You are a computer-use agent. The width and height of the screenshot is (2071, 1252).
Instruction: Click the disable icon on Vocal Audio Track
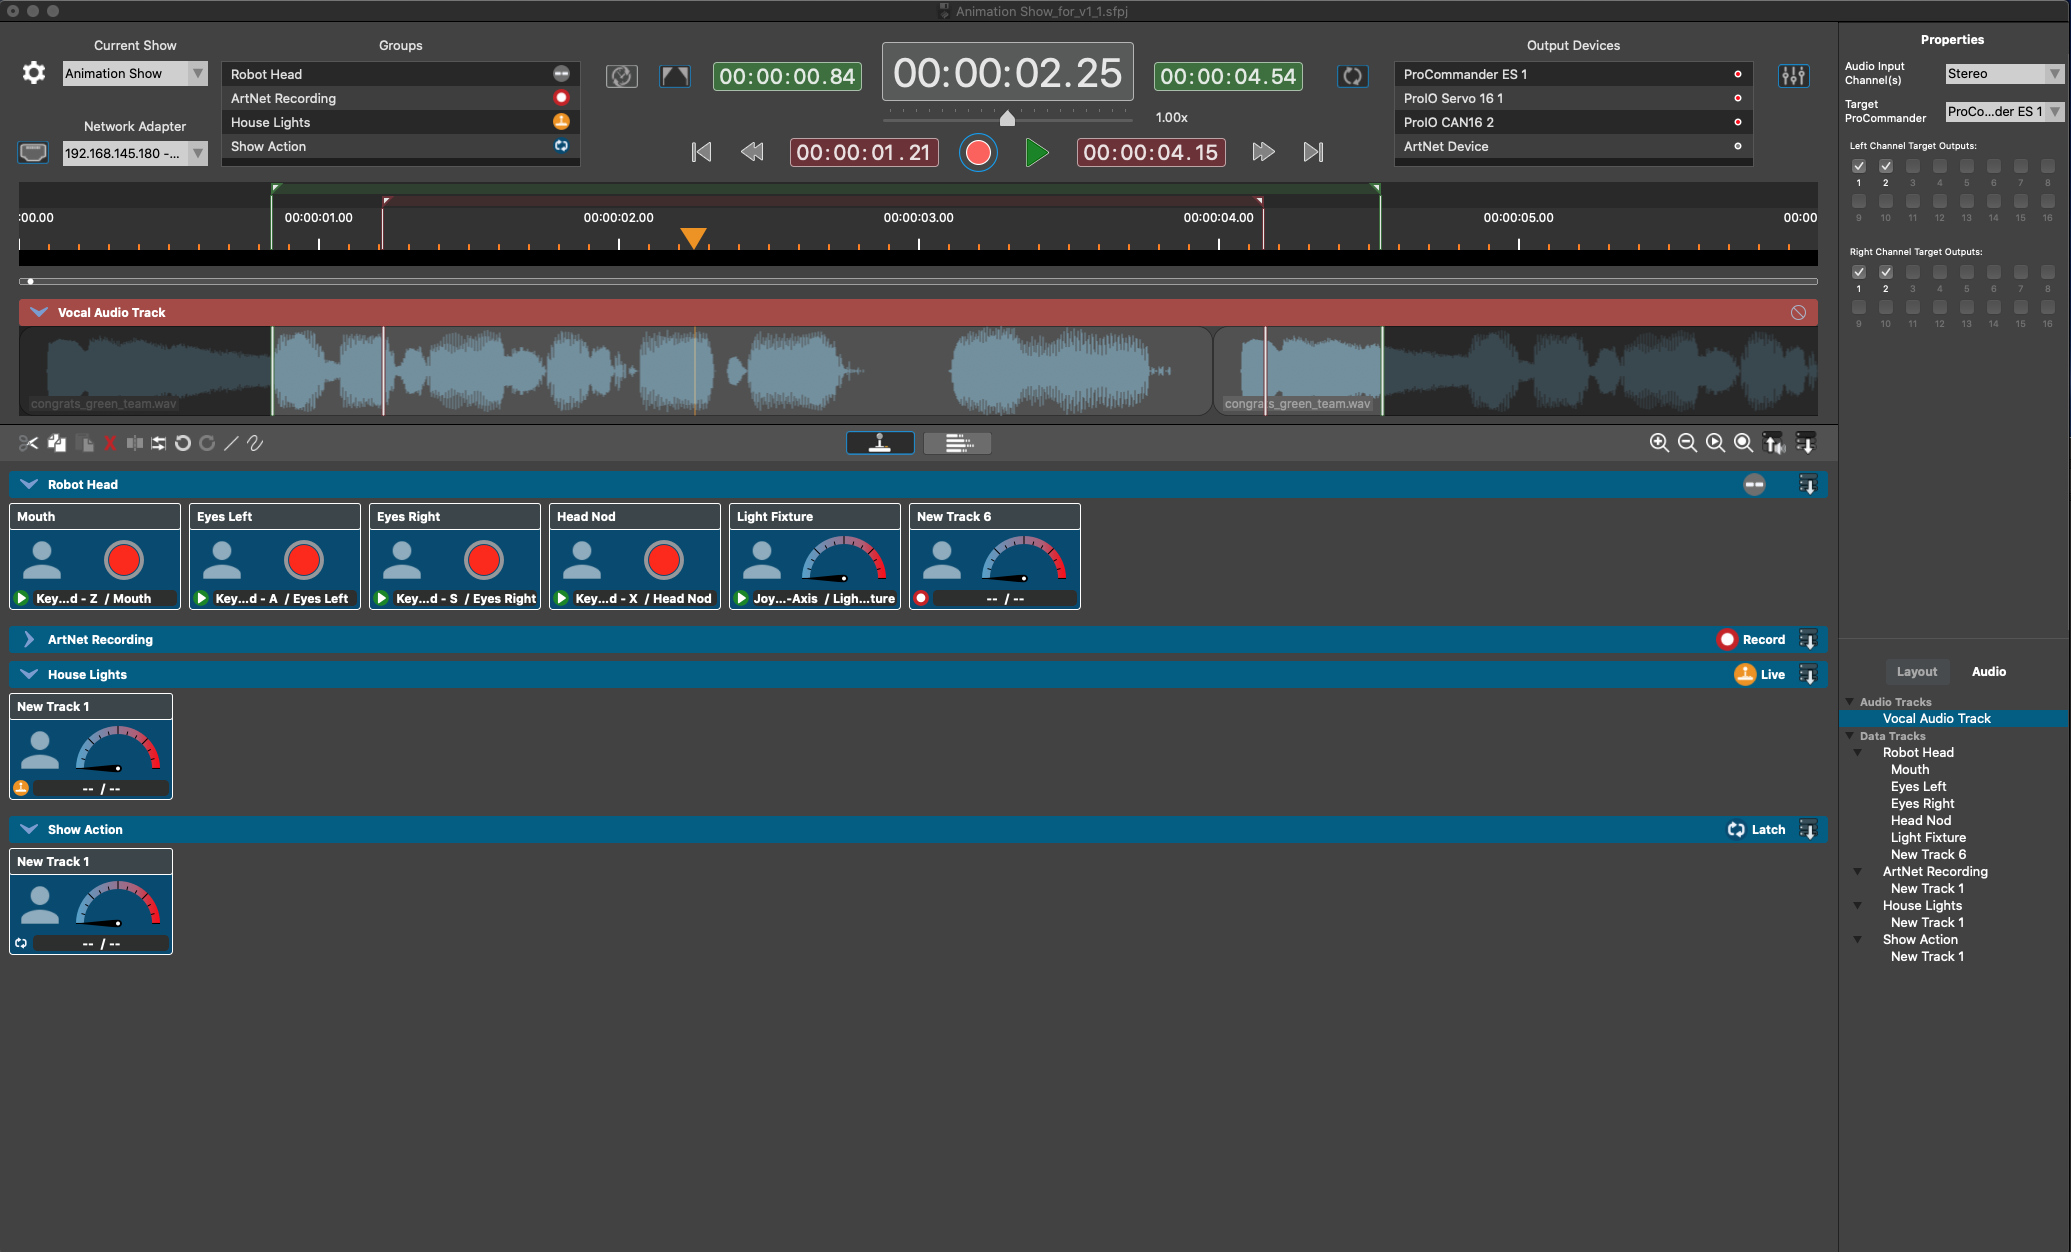pos(1798,313)
